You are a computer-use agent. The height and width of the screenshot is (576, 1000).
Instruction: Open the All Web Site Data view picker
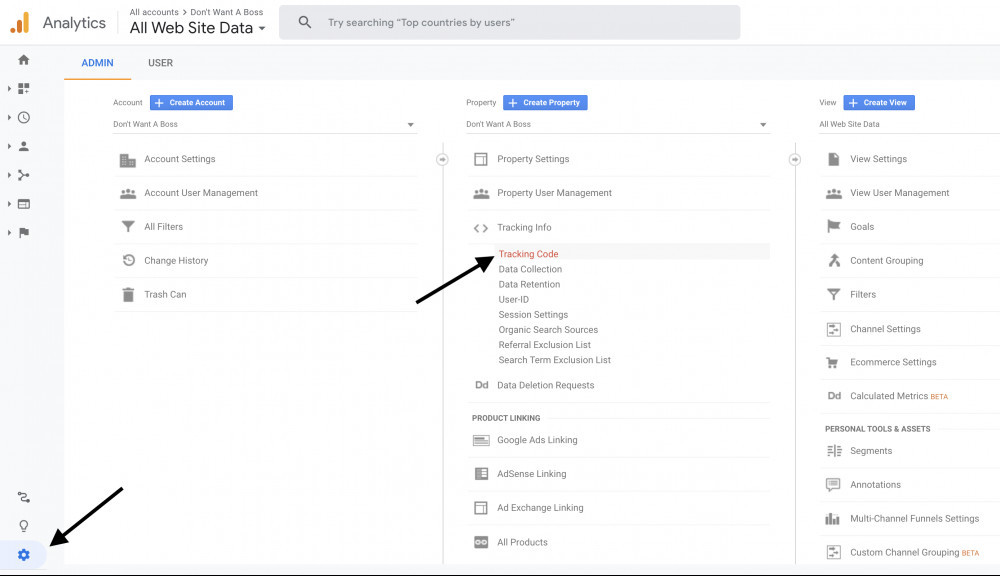click(198, 28)
